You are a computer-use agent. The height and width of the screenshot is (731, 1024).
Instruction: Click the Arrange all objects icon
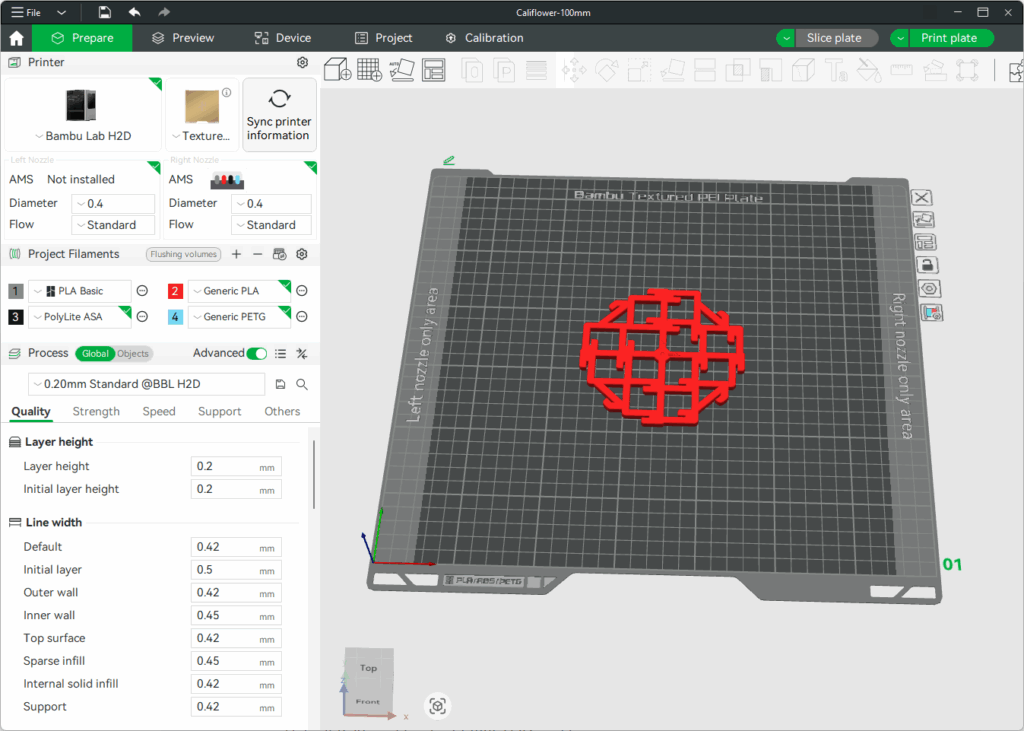pyautogui.click(x=434, y=70)
